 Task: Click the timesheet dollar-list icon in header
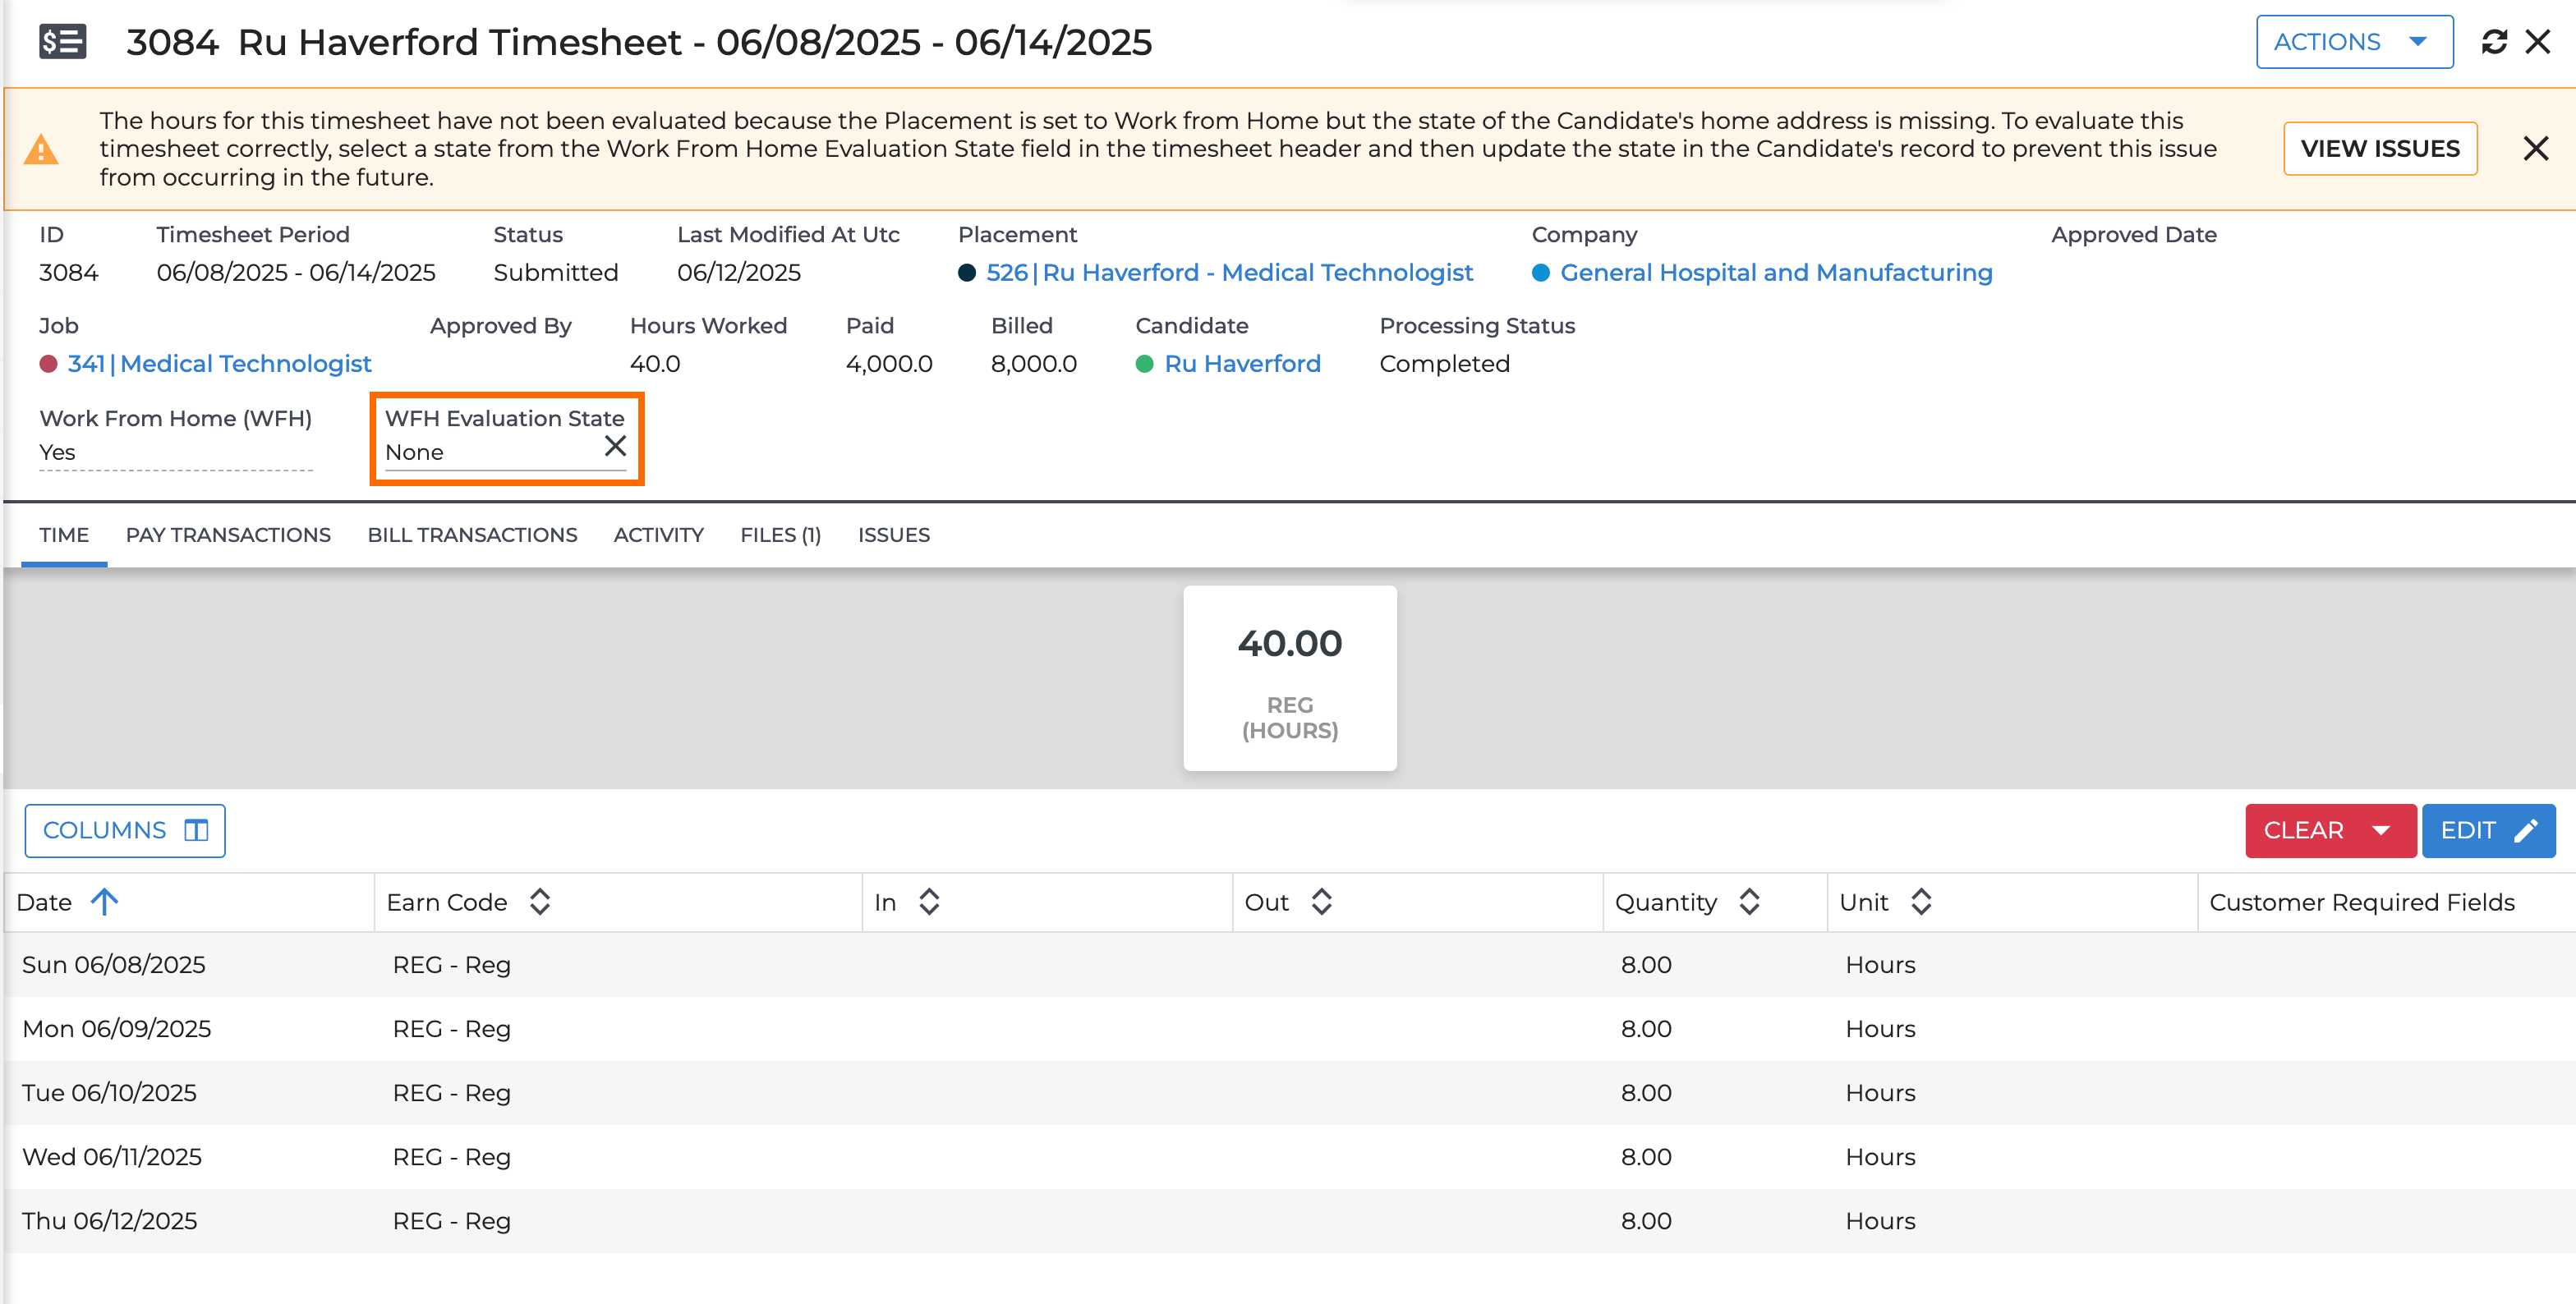[62, 42]
